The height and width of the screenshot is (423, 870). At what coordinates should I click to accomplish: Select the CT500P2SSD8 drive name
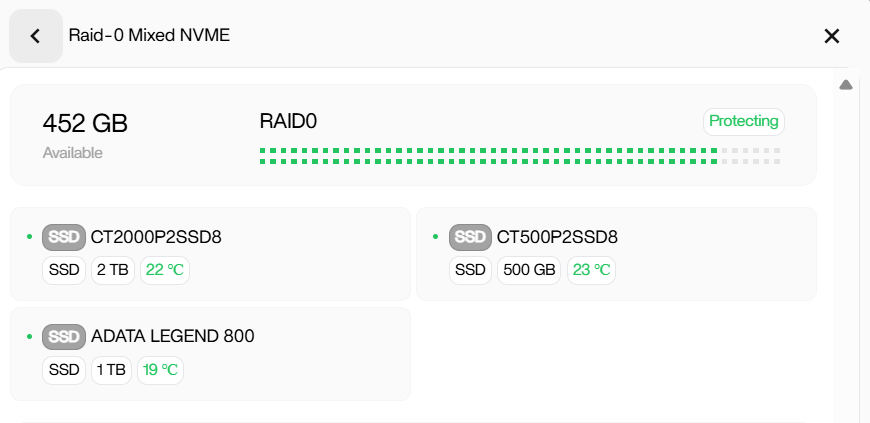pyautogui.click(x=557, y=237)
